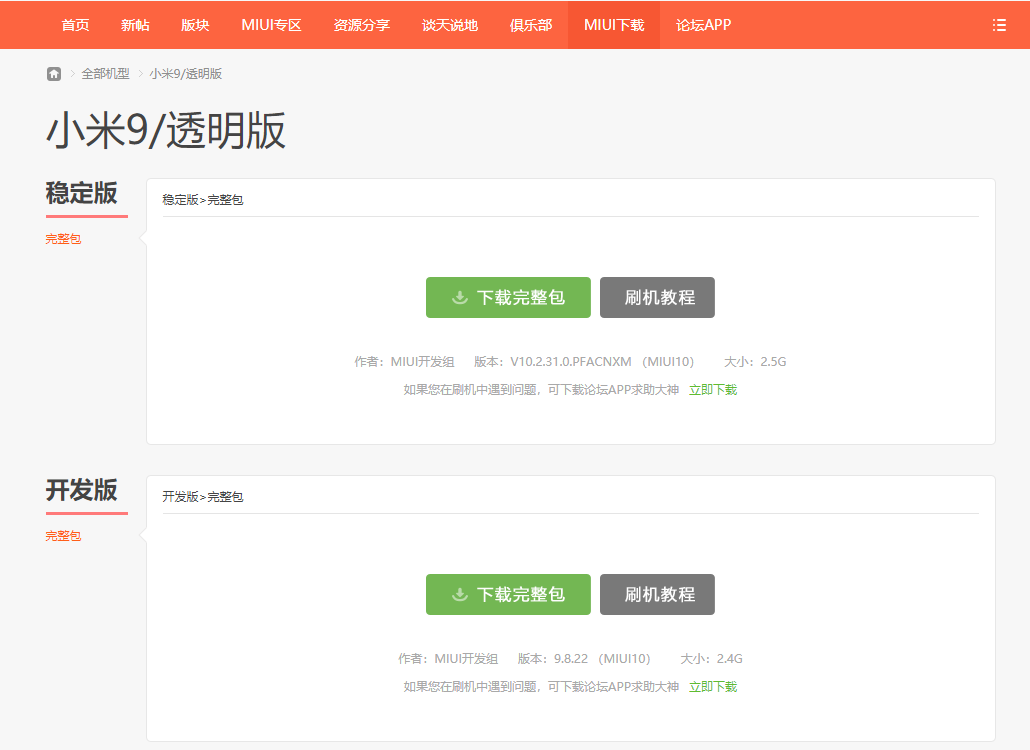Open the 版块 nav item
This screenshot has width=1030, height=750.
point(195,25)
